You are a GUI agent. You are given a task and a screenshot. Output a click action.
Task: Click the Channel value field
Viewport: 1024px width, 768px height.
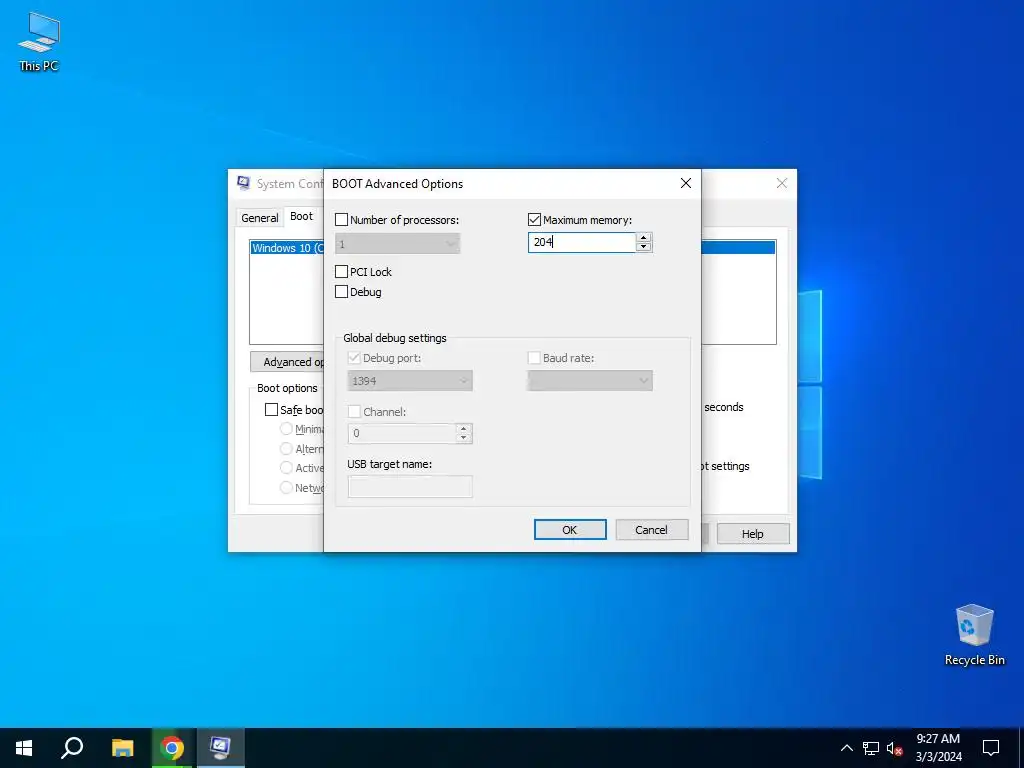pyautogui.click(x=402, y=433)
